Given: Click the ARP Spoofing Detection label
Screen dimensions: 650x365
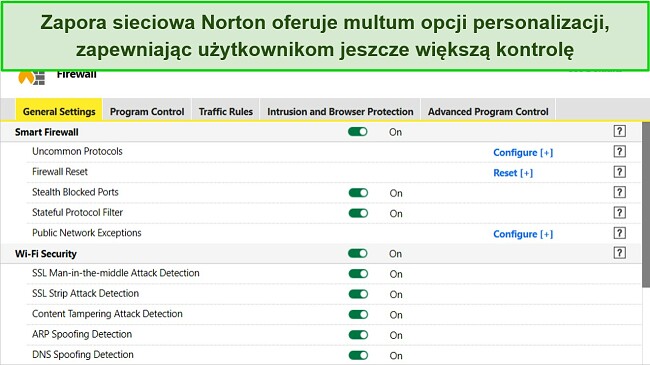Looking at the screenshot, I should click(82, 334).
